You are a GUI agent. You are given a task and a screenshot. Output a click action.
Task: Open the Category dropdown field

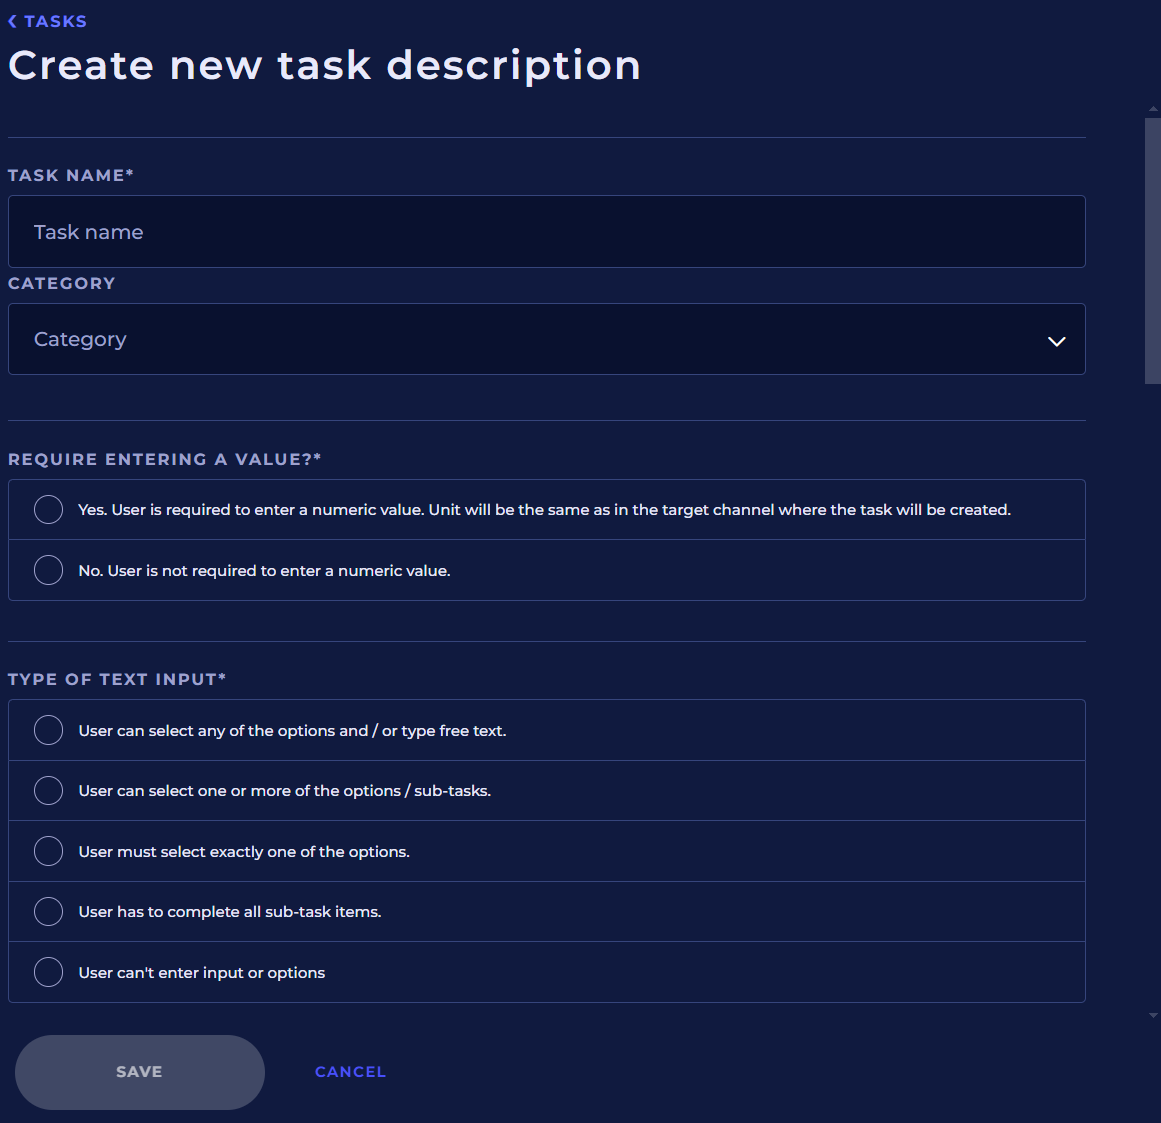point(520,340)
